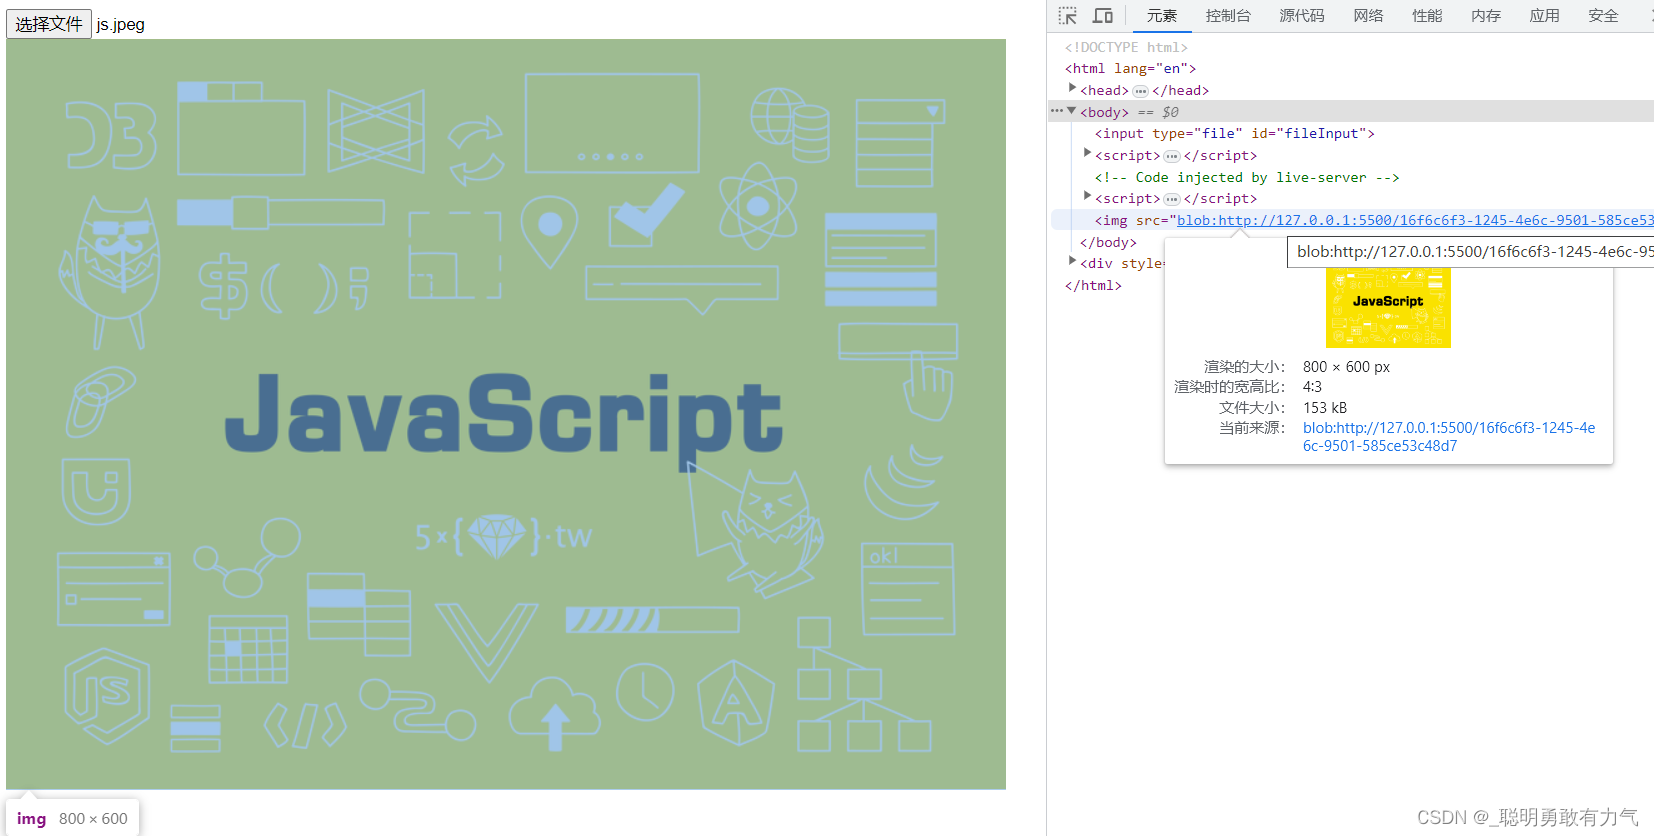Expand the div style element node
Viewport: 1654px width, 836px height.
1072,262
